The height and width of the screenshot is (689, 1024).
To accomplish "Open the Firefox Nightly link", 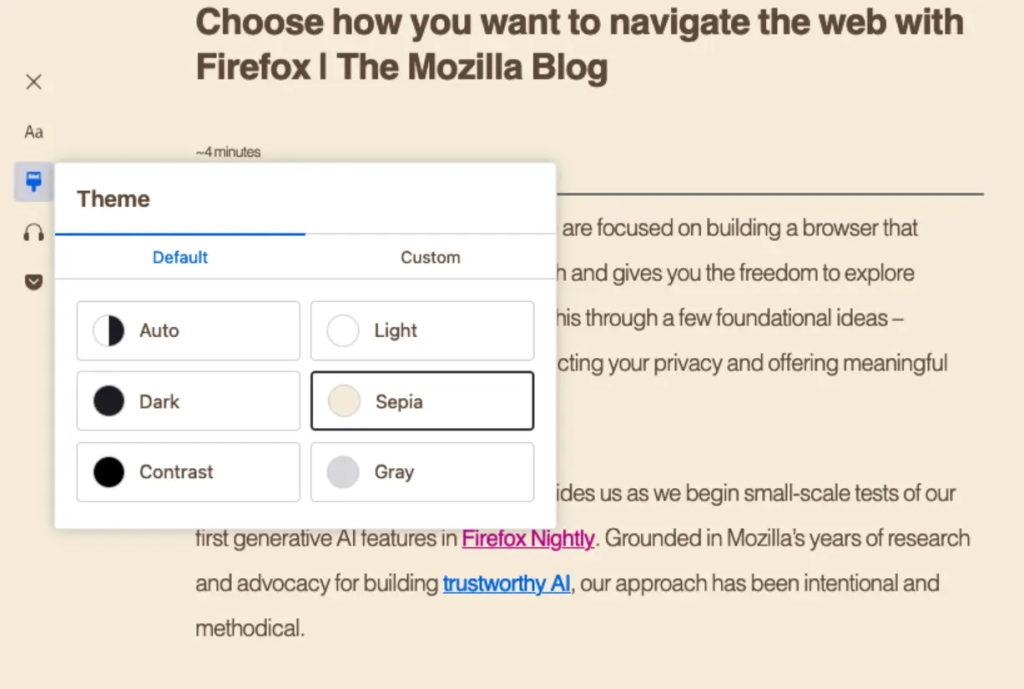I will pos(528,538).
